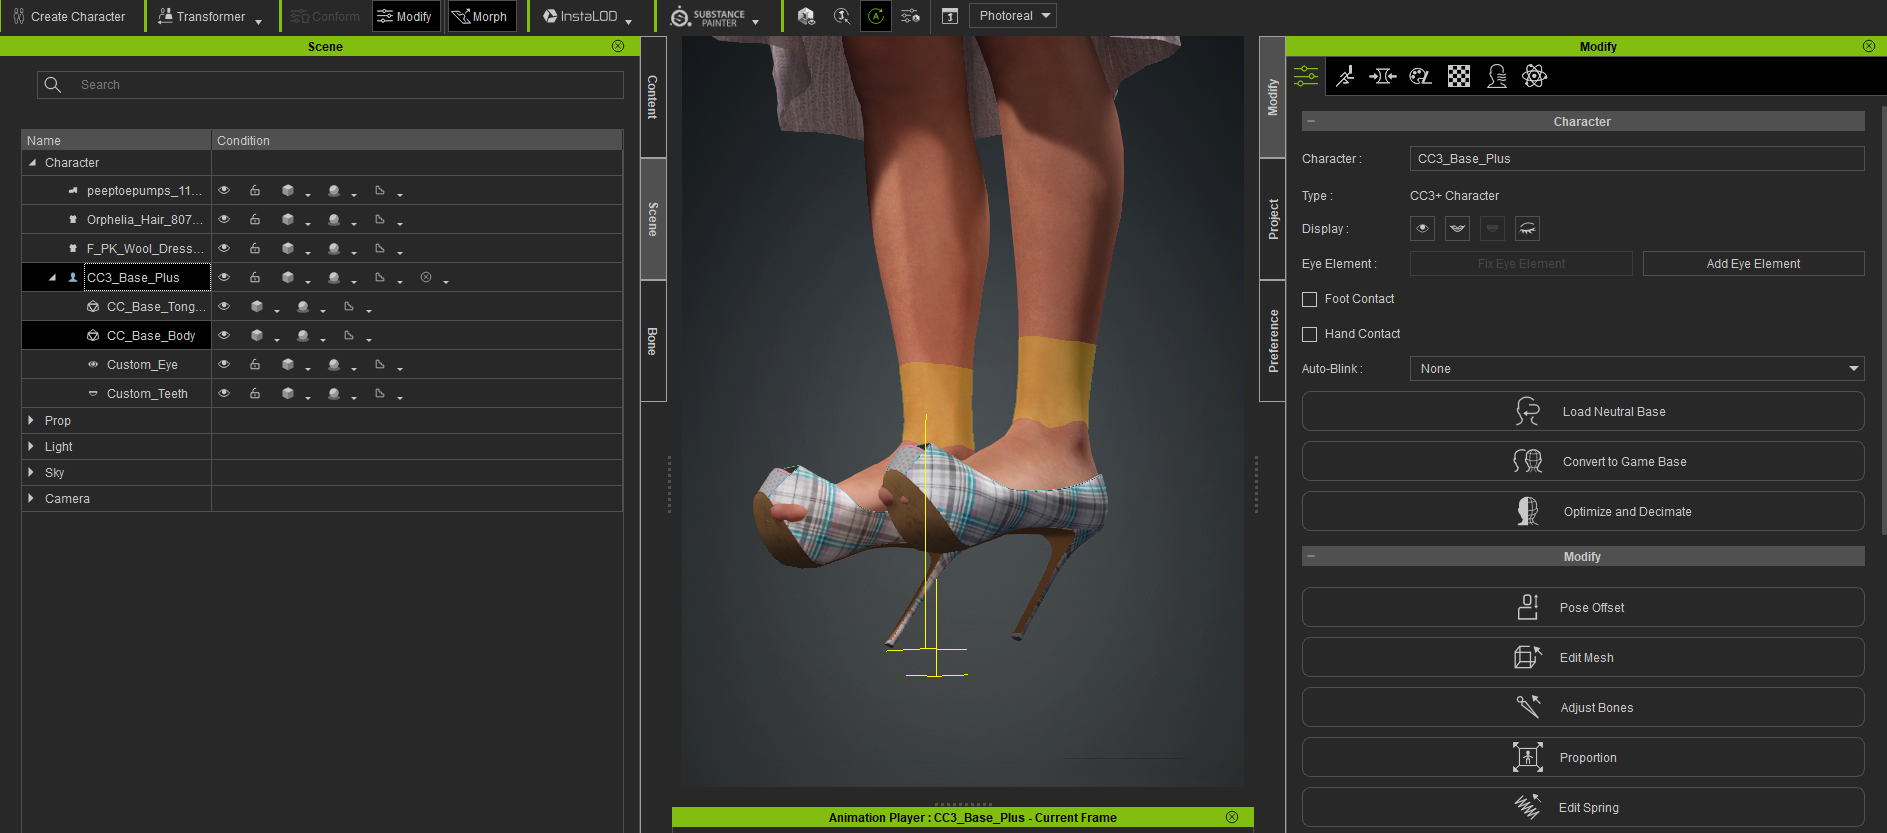
Task: Click the LOD cursor icon in toolbar
Action: click(x=842, y=16)
